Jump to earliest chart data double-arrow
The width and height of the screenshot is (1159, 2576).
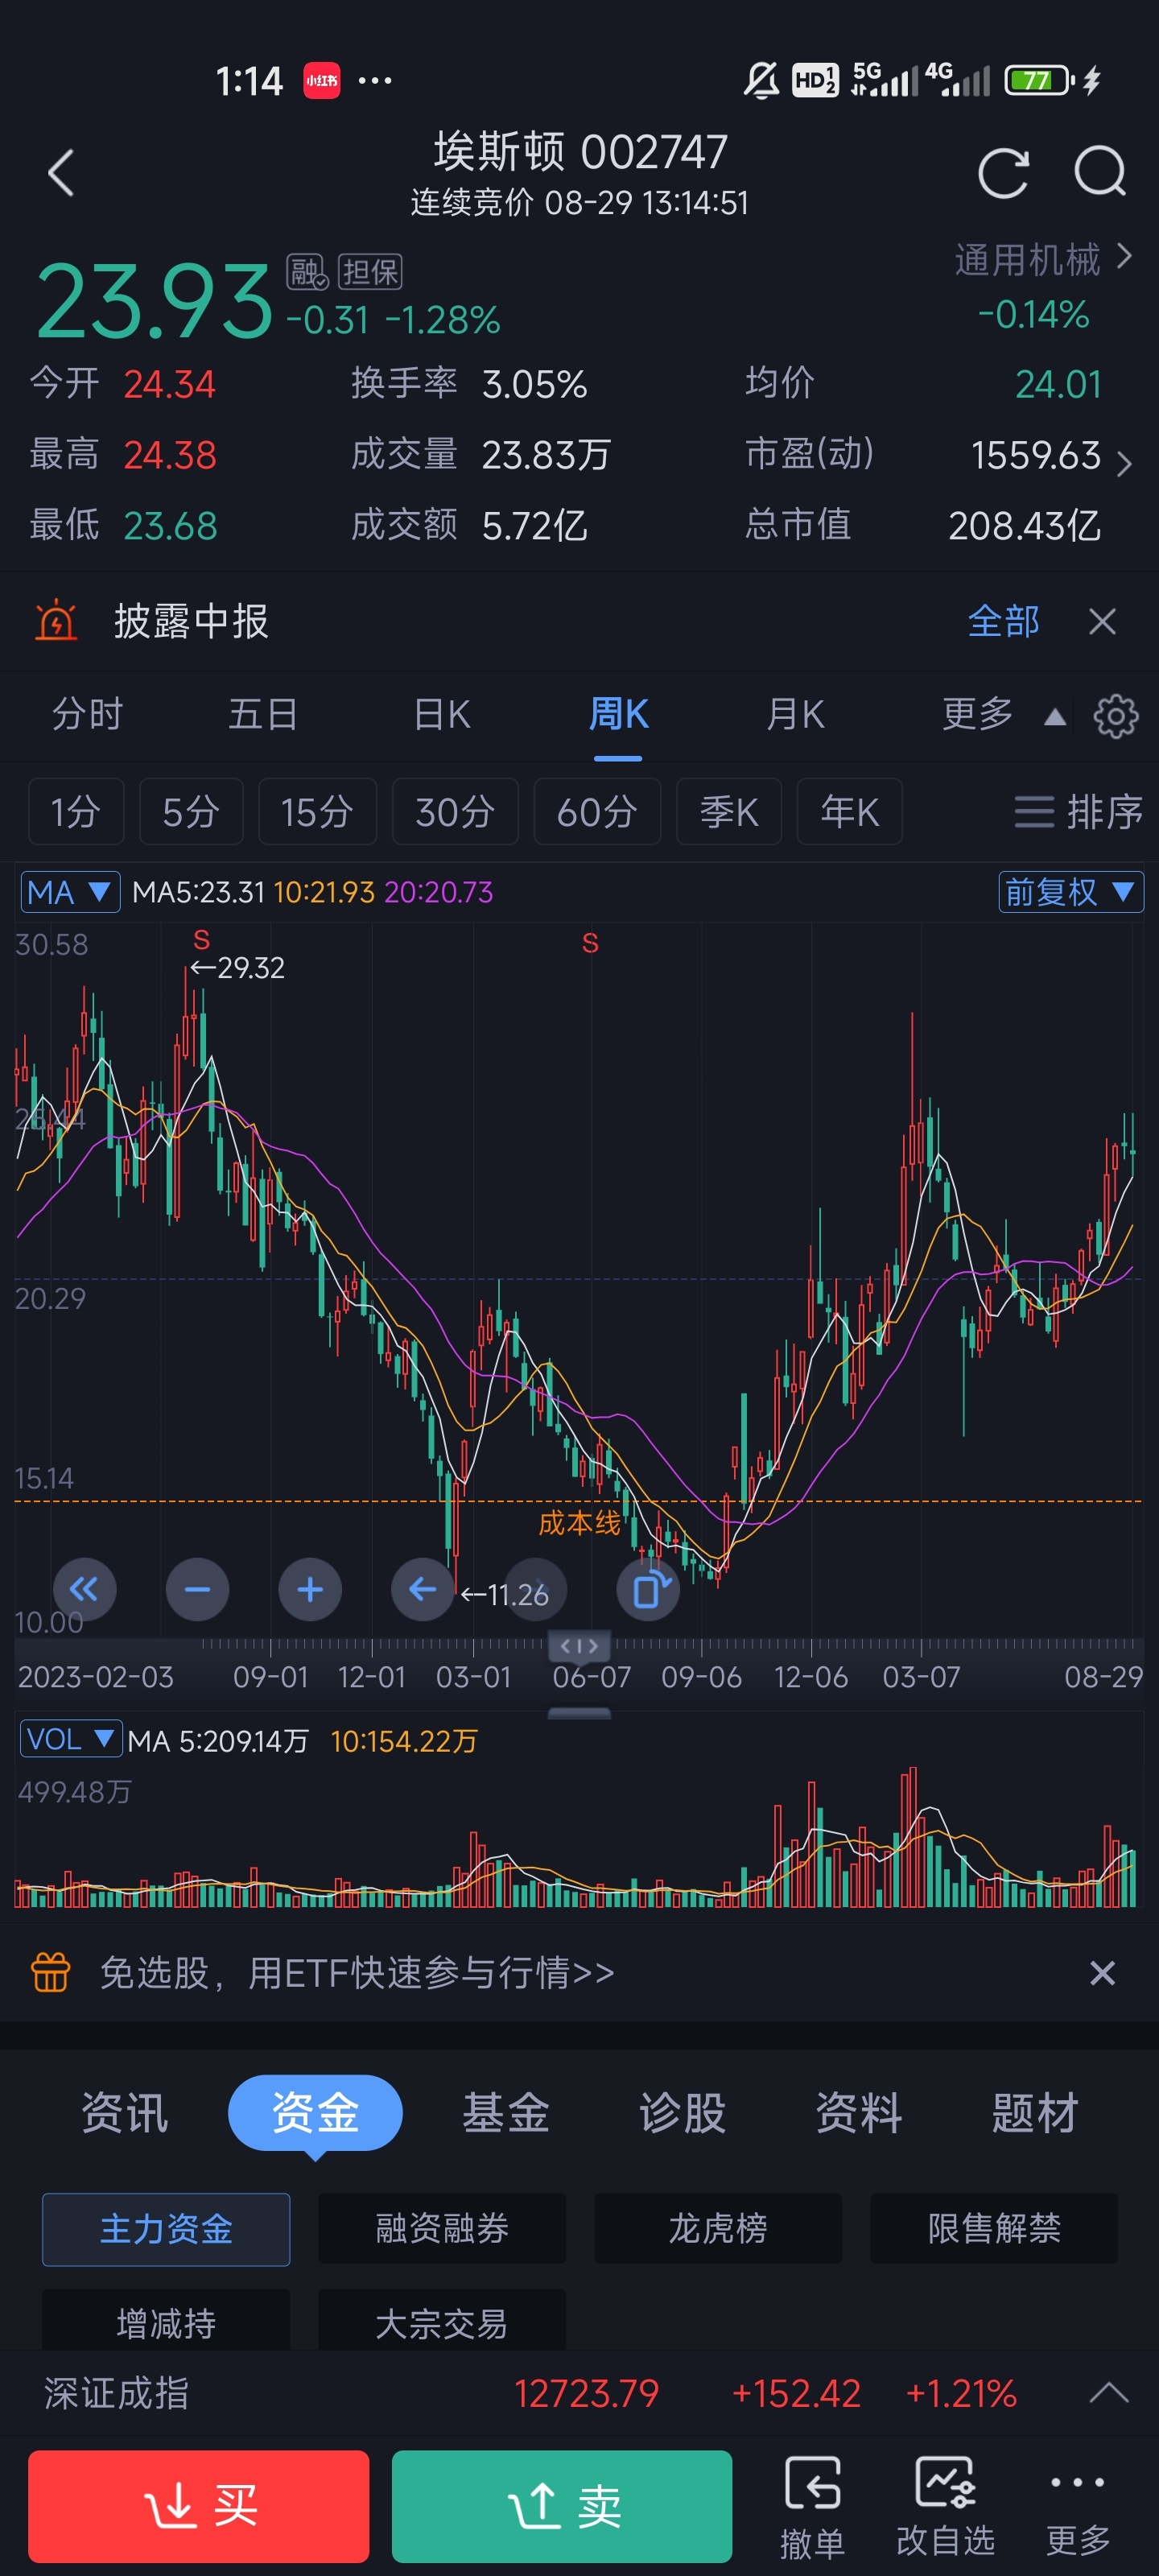(x=84, y=1589)
